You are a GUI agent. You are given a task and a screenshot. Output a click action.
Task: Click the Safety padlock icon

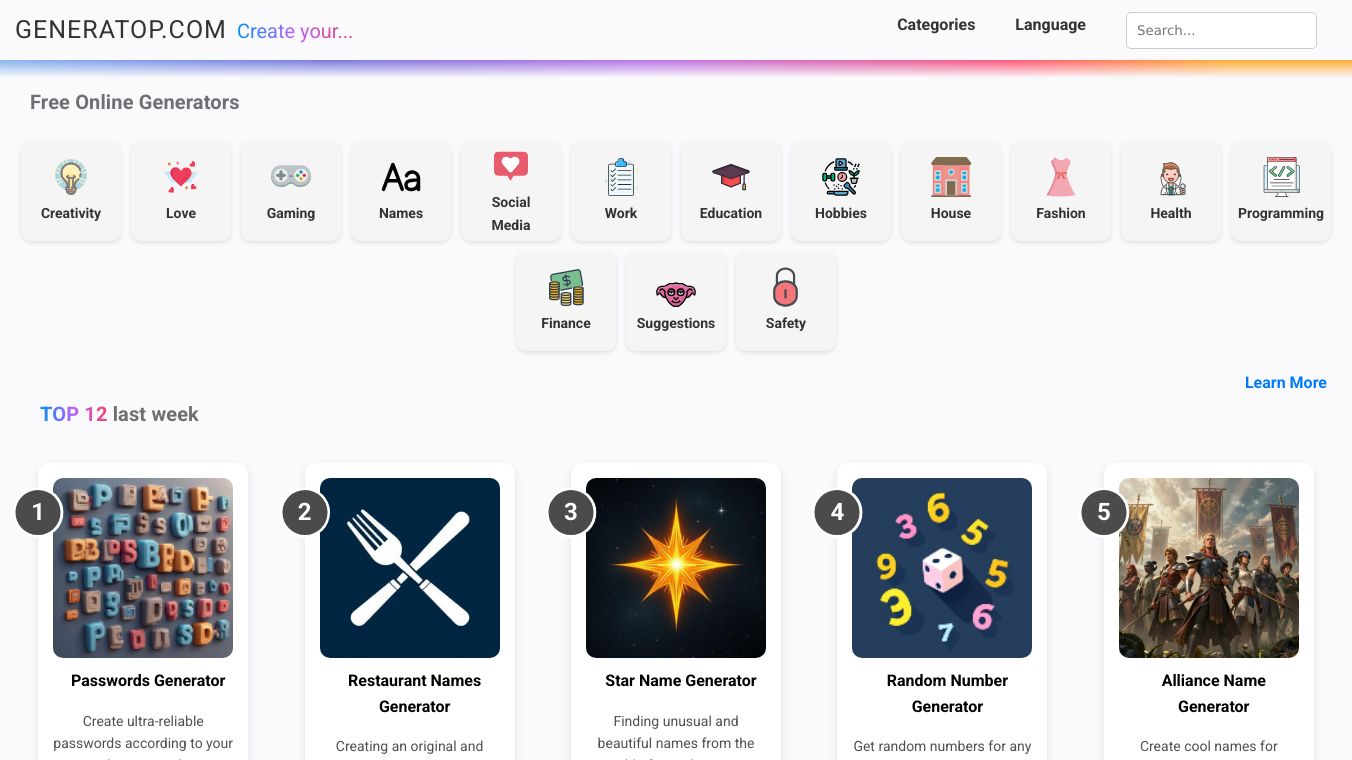785,288
